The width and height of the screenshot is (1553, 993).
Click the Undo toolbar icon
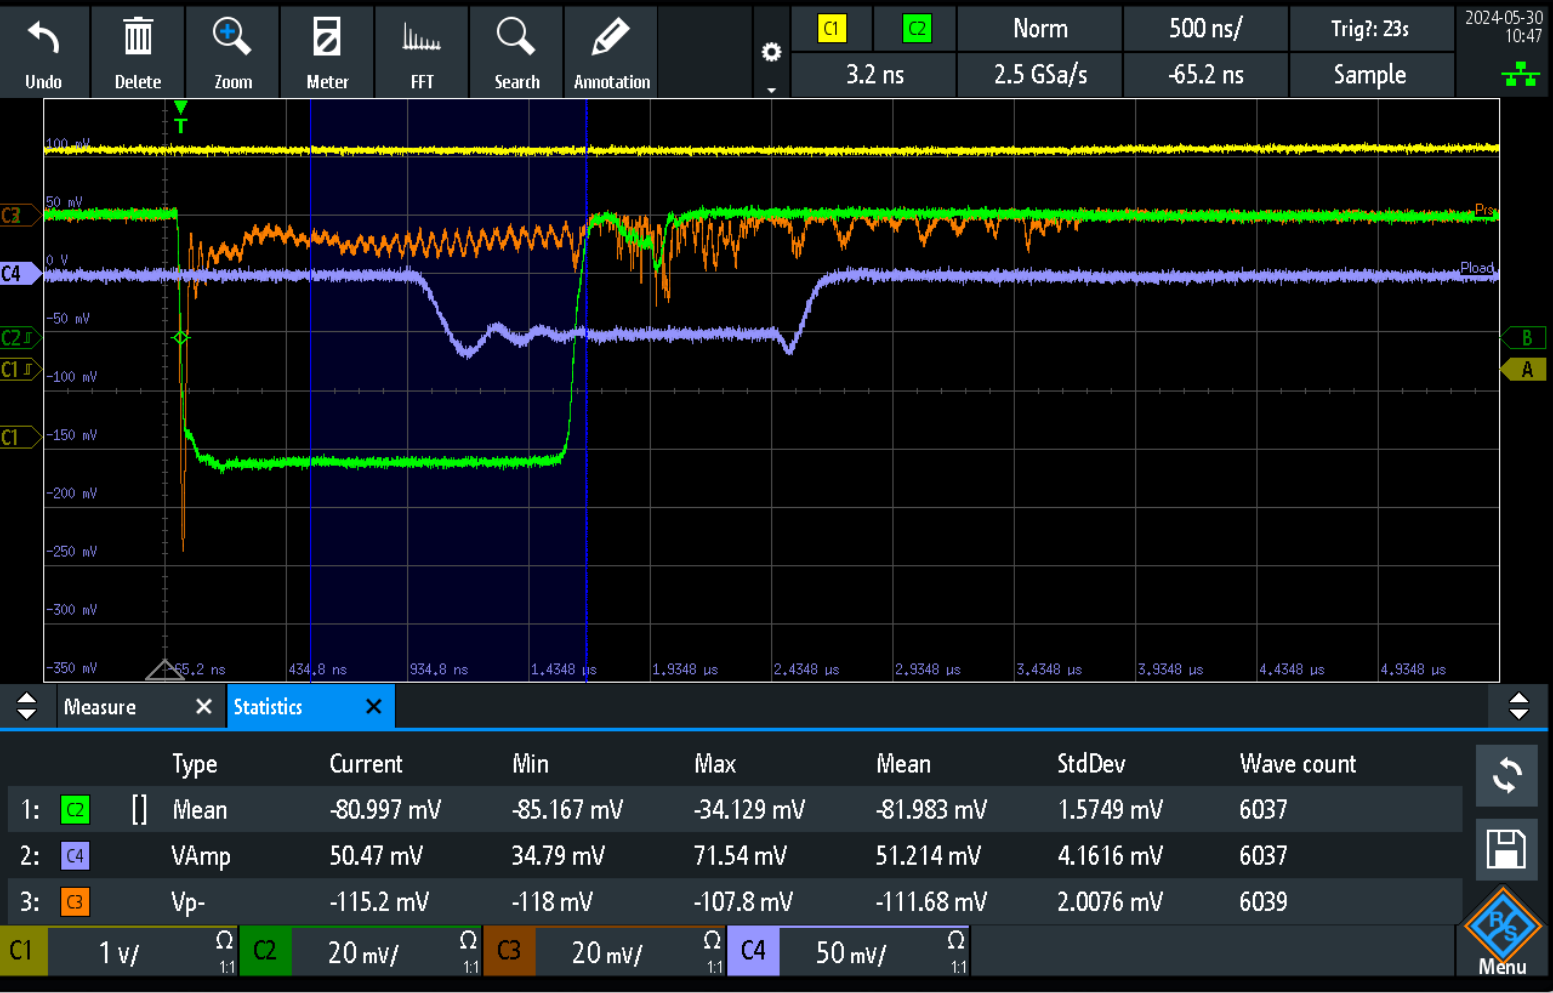43,52
